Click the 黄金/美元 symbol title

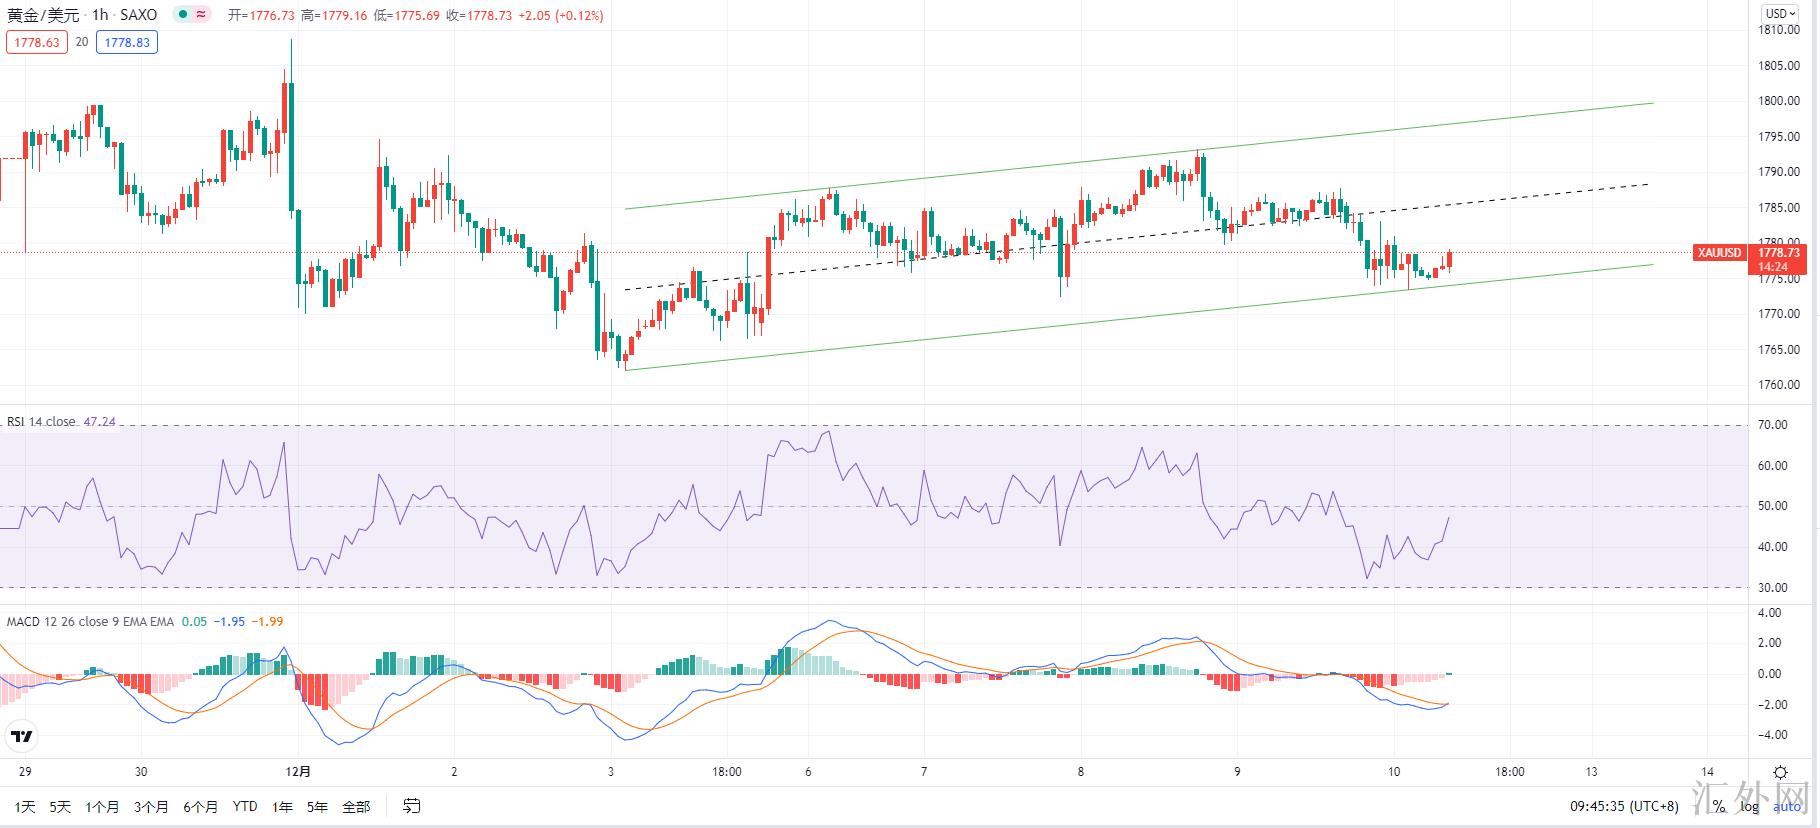coord(43,15)
